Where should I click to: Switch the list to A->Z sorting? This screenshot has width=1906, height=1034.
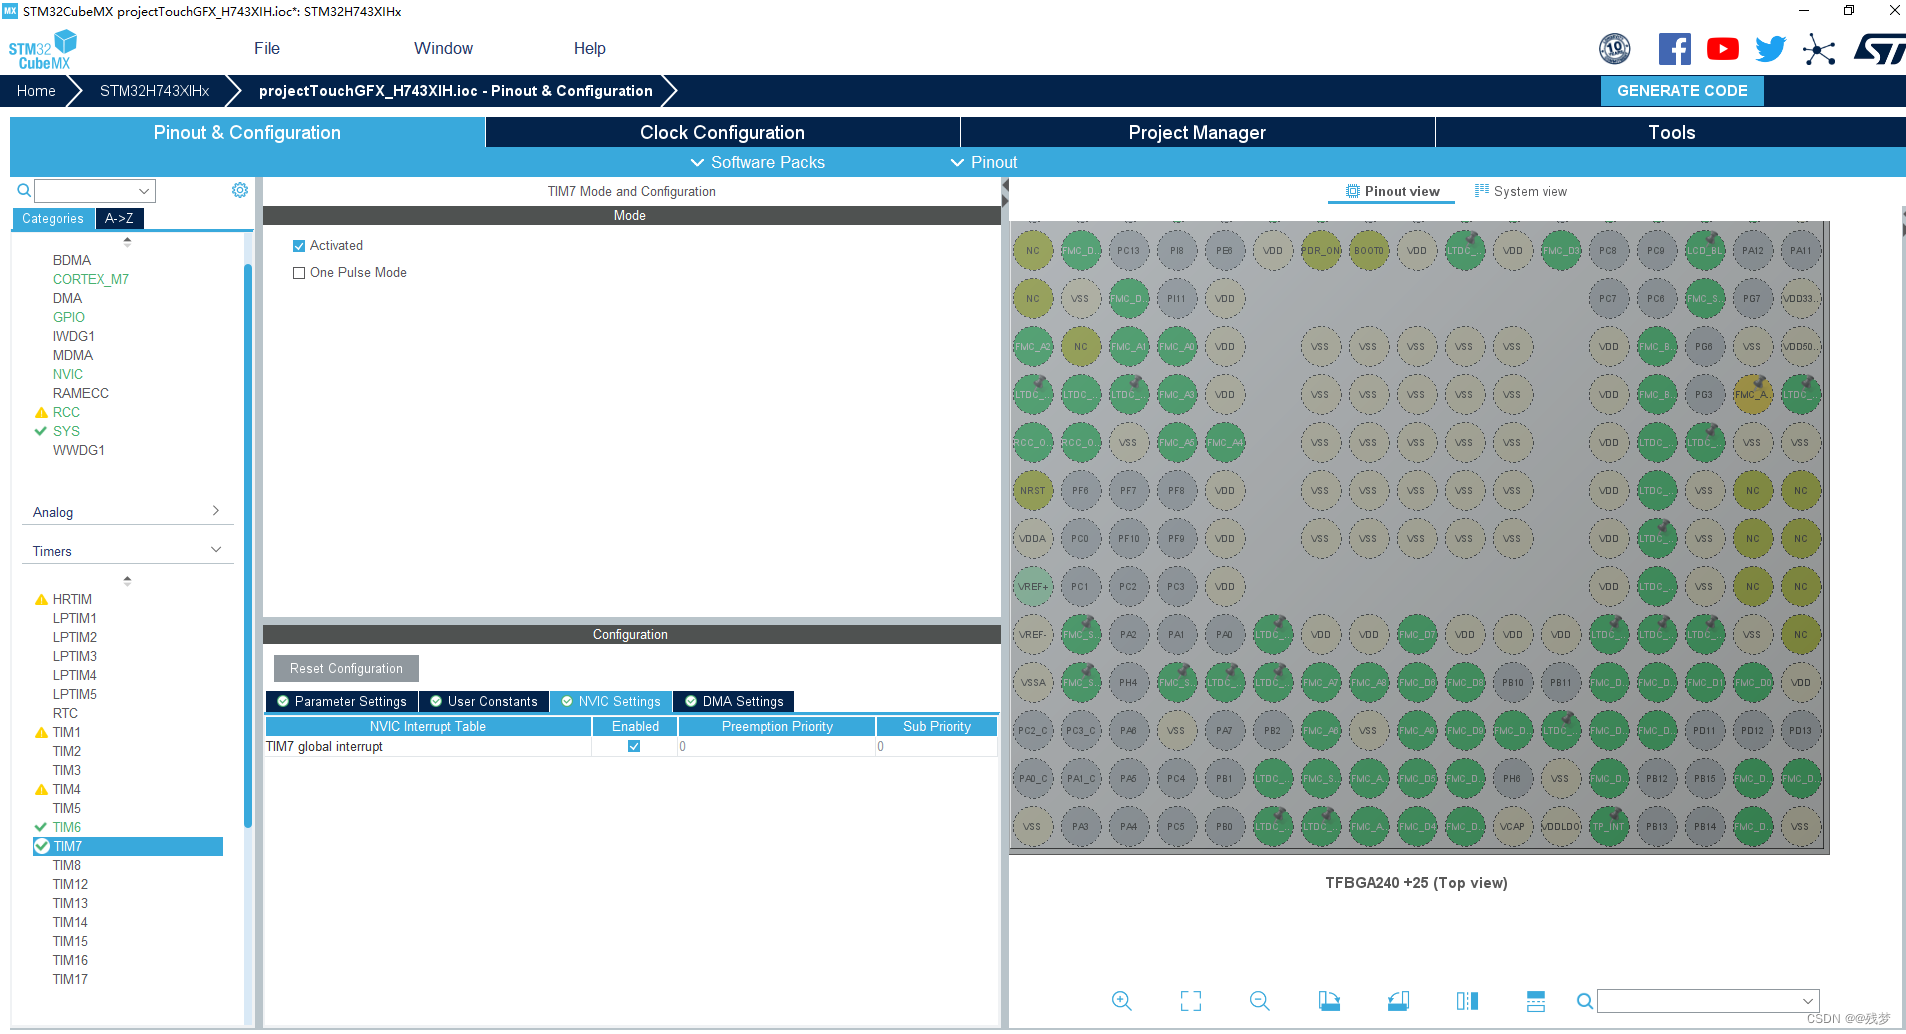(x=119, y=218)
